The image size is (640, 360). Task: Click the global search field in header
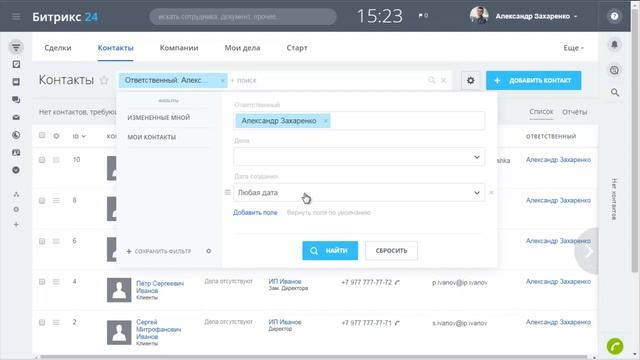point(243,17)
